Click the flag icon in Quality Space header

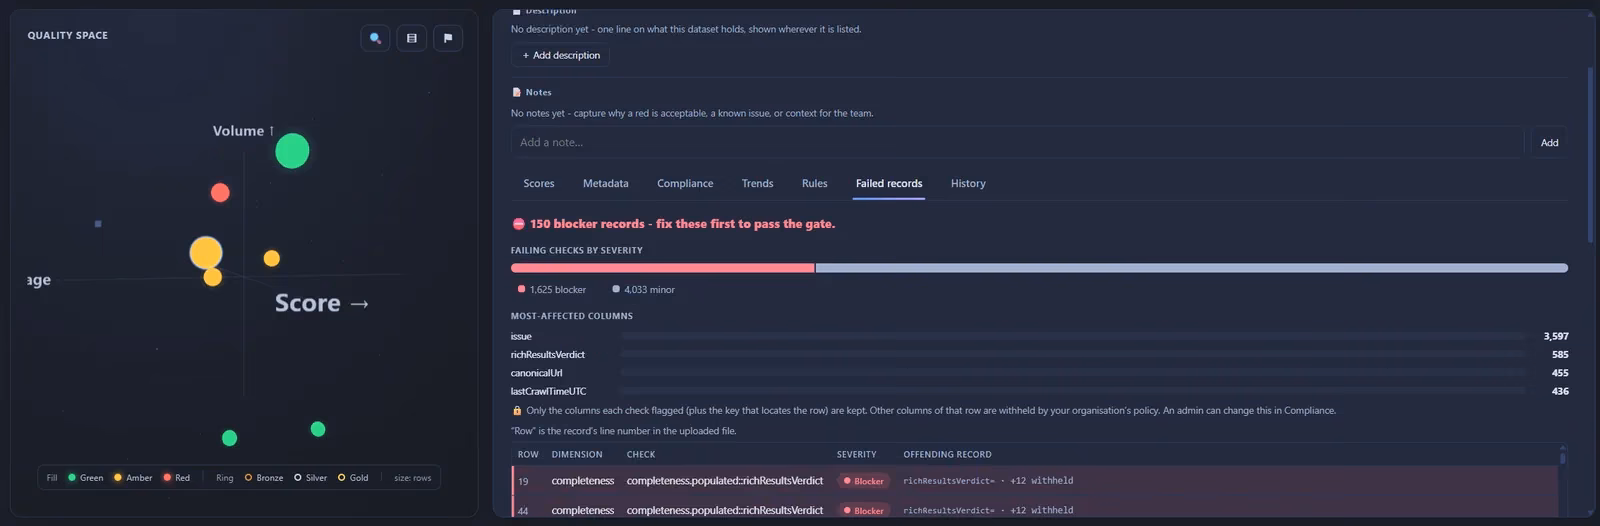(447, 38)
